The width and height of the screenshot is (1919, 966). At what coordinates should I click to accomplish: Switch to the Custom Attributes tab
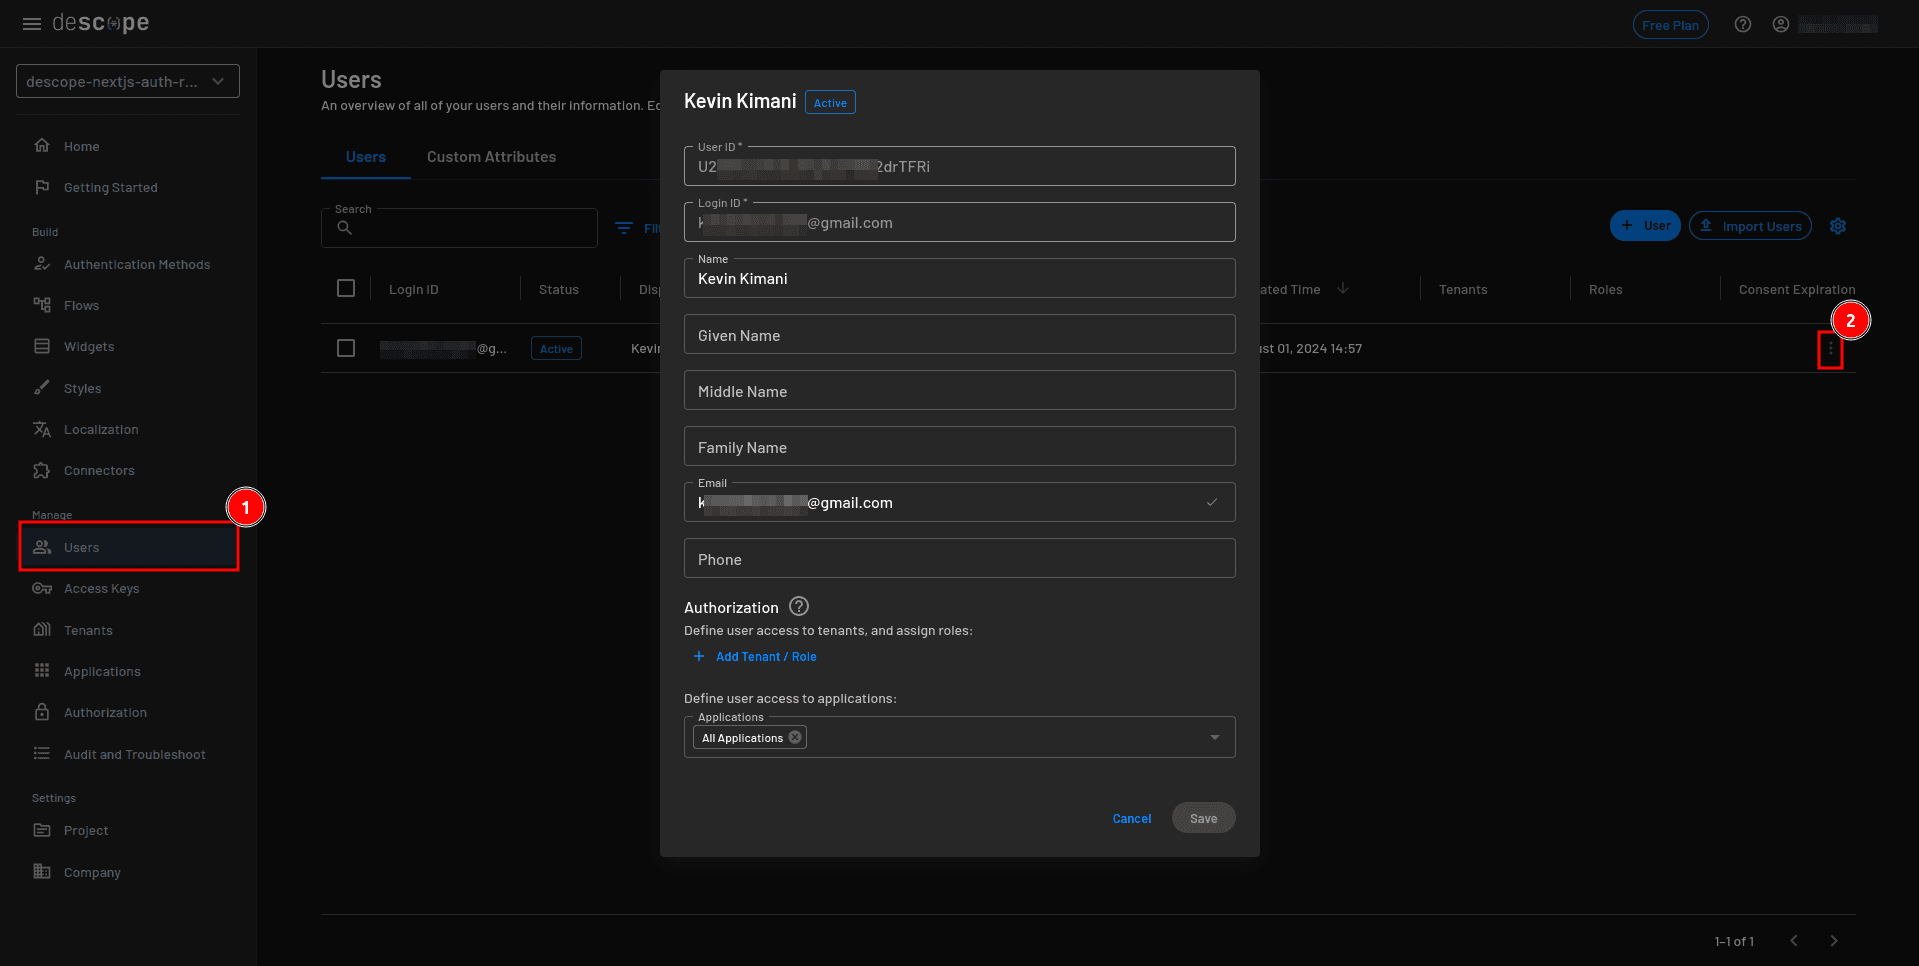tap(491, 157)
